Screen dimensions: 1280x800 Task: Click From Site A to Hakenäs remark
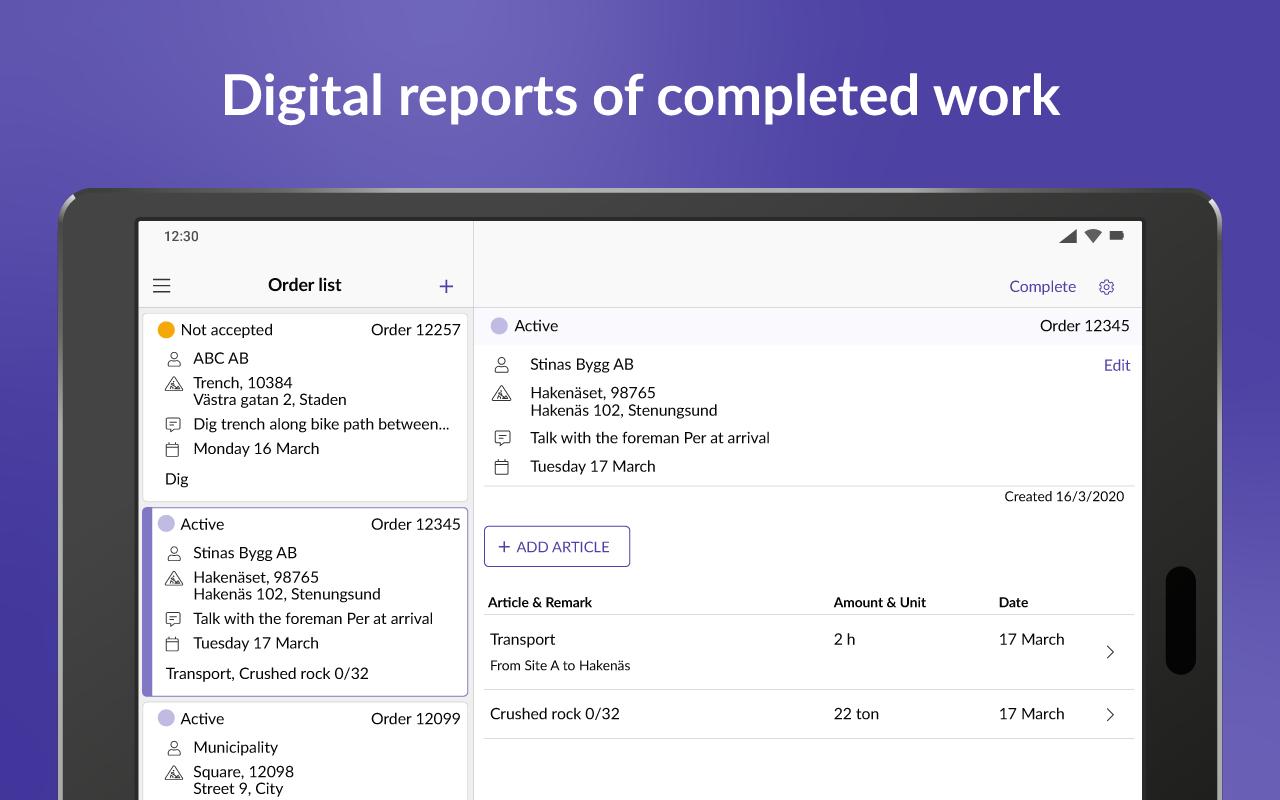click(560, 665)
